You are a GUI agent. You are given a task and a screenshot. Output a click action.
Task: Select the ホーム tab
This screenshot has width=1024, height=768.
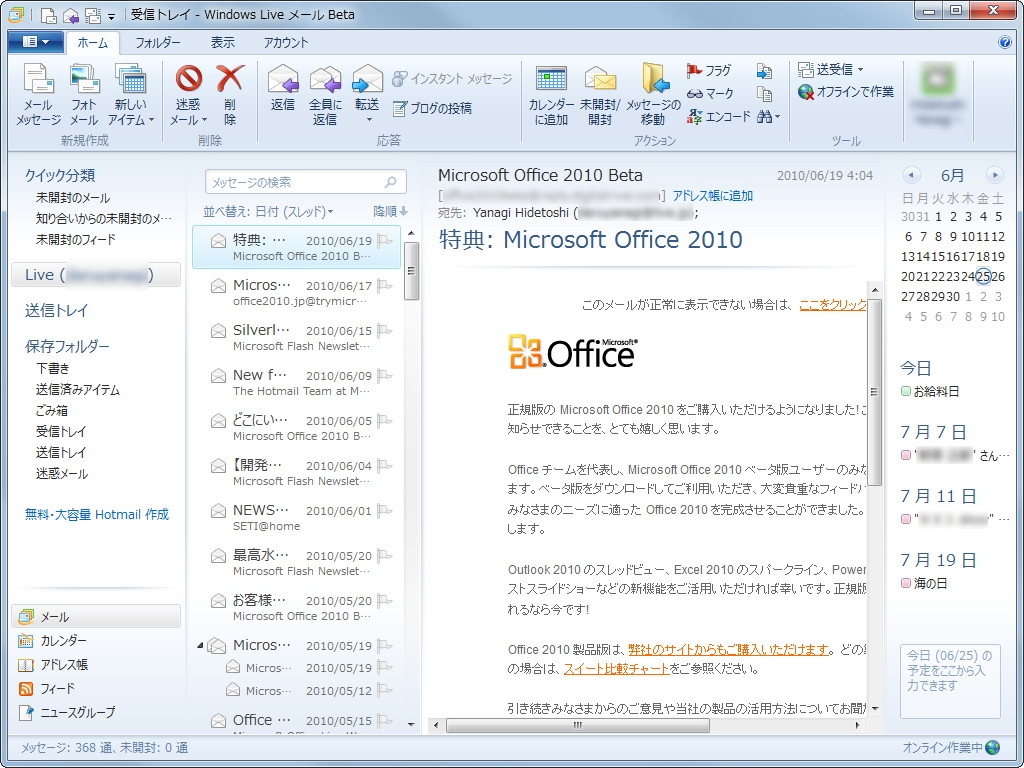93,42
